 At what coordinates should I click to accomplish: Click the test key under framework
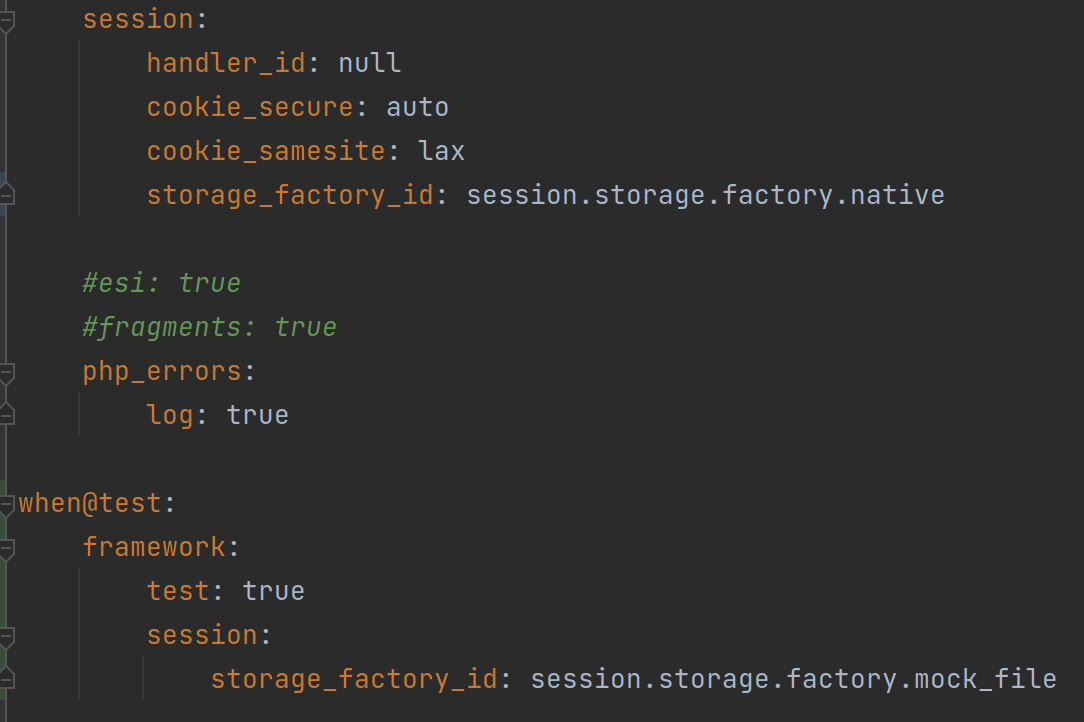(178, 591)
